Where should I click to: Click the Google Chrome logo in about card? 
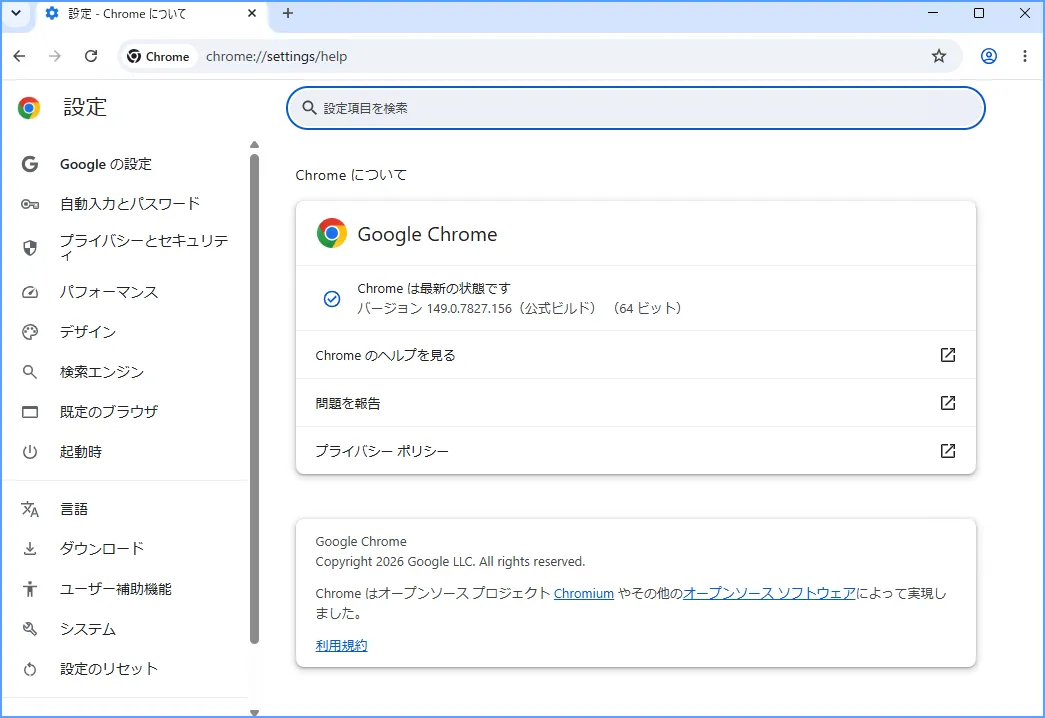point(332,233)
